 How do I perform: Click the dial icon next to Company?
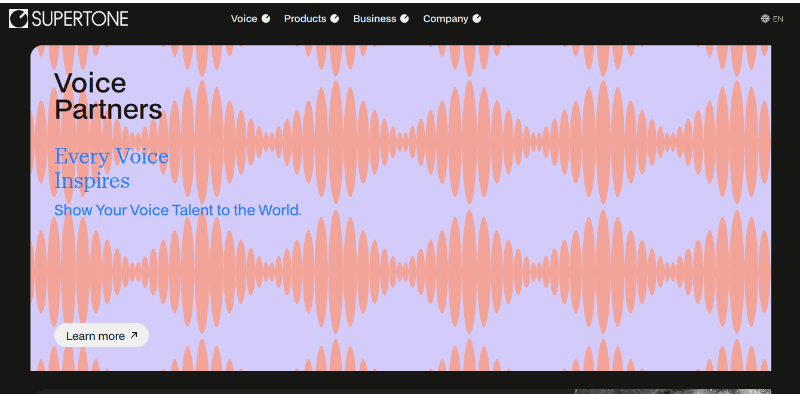click(x=477, y=19)
